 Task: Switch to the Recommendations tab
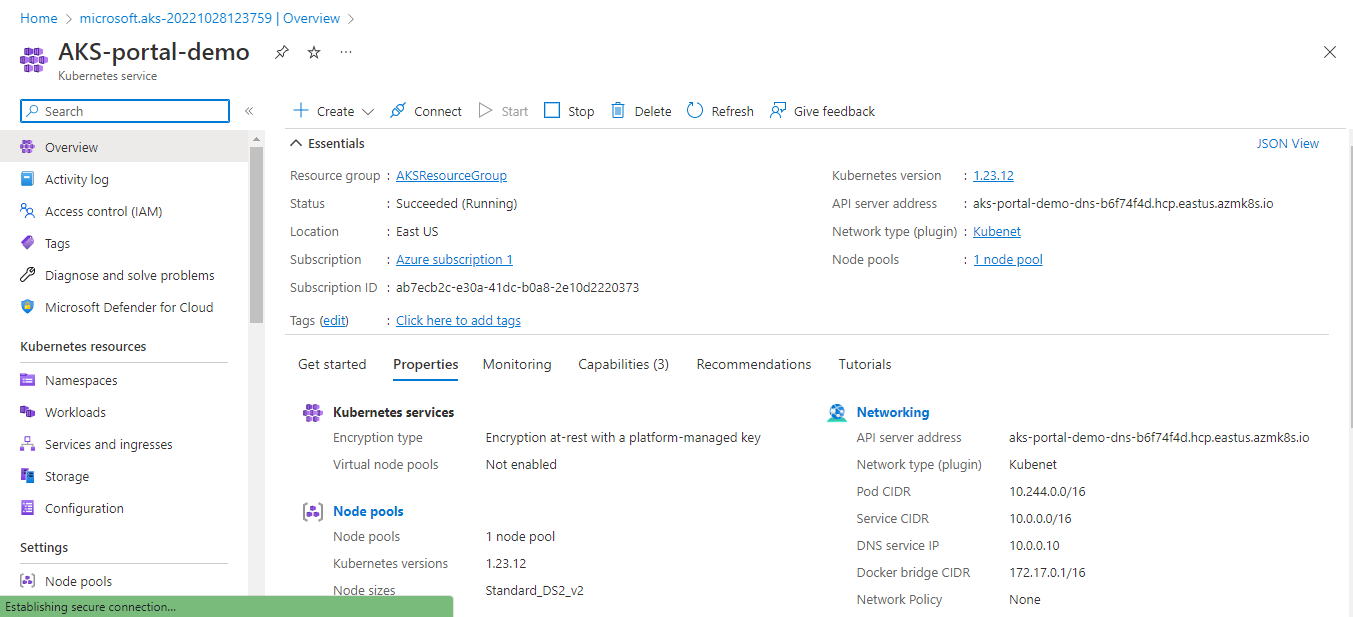click(754, 365)
